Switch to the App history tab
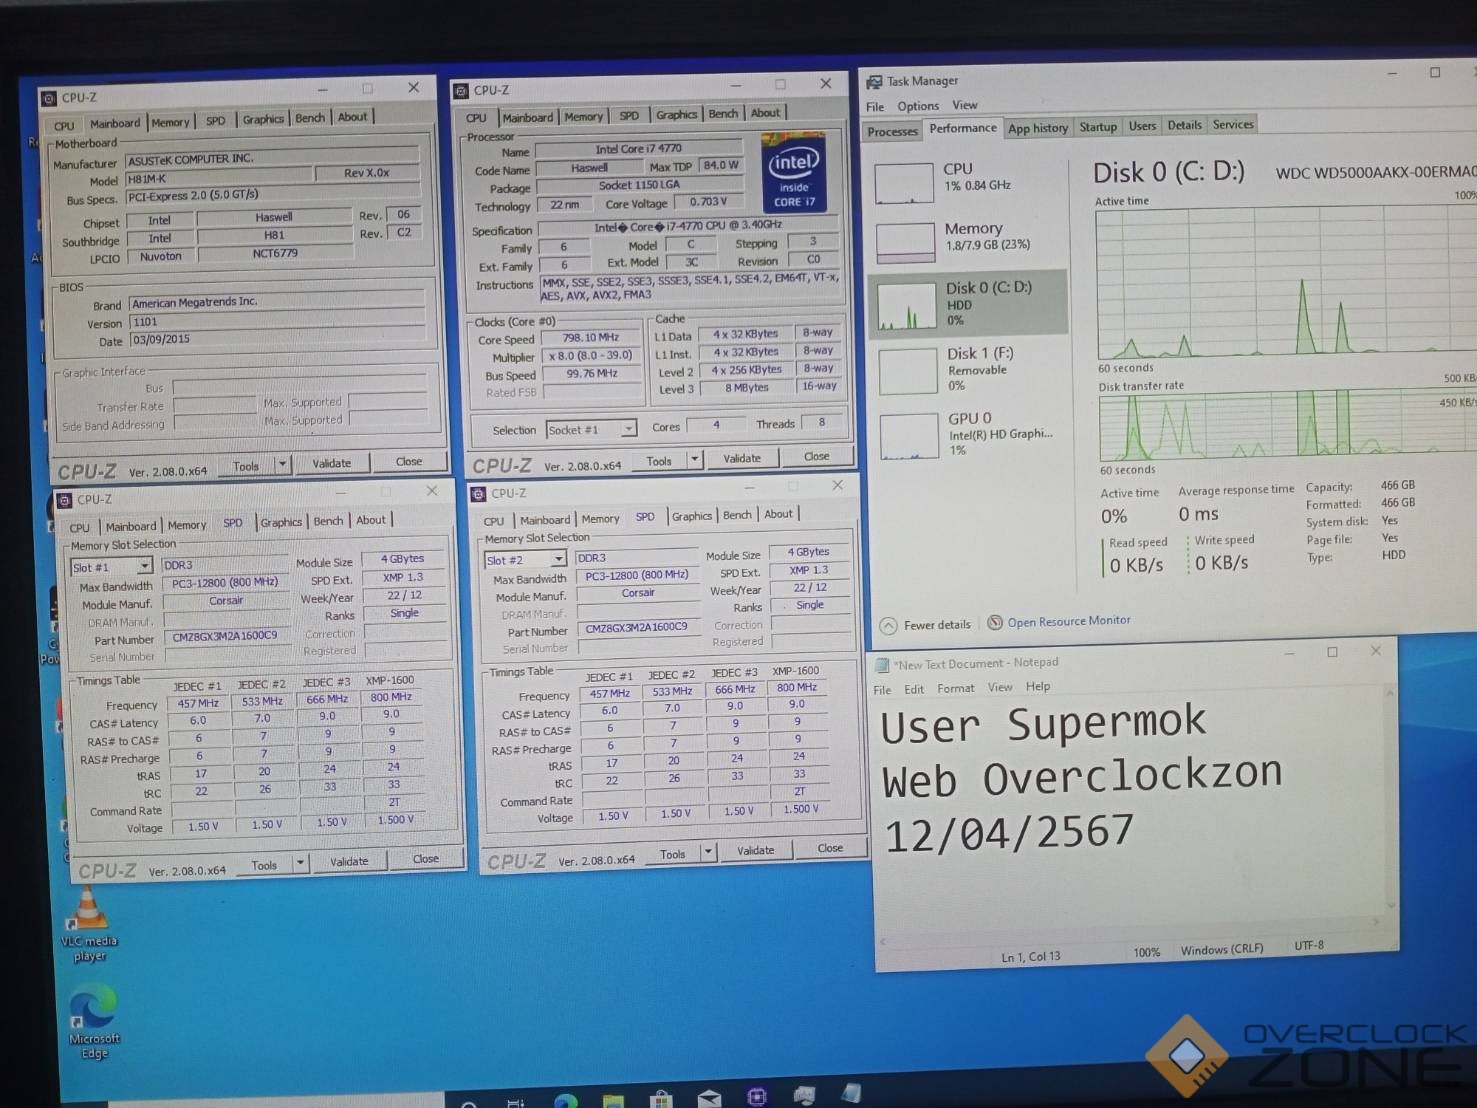Screen dimensions: 1477x1108 1038,128
